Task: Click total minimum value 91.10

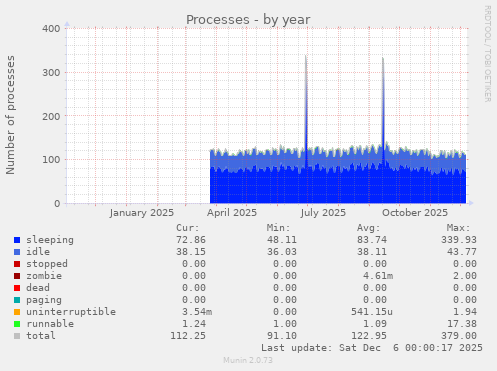Action: point(282,336)
